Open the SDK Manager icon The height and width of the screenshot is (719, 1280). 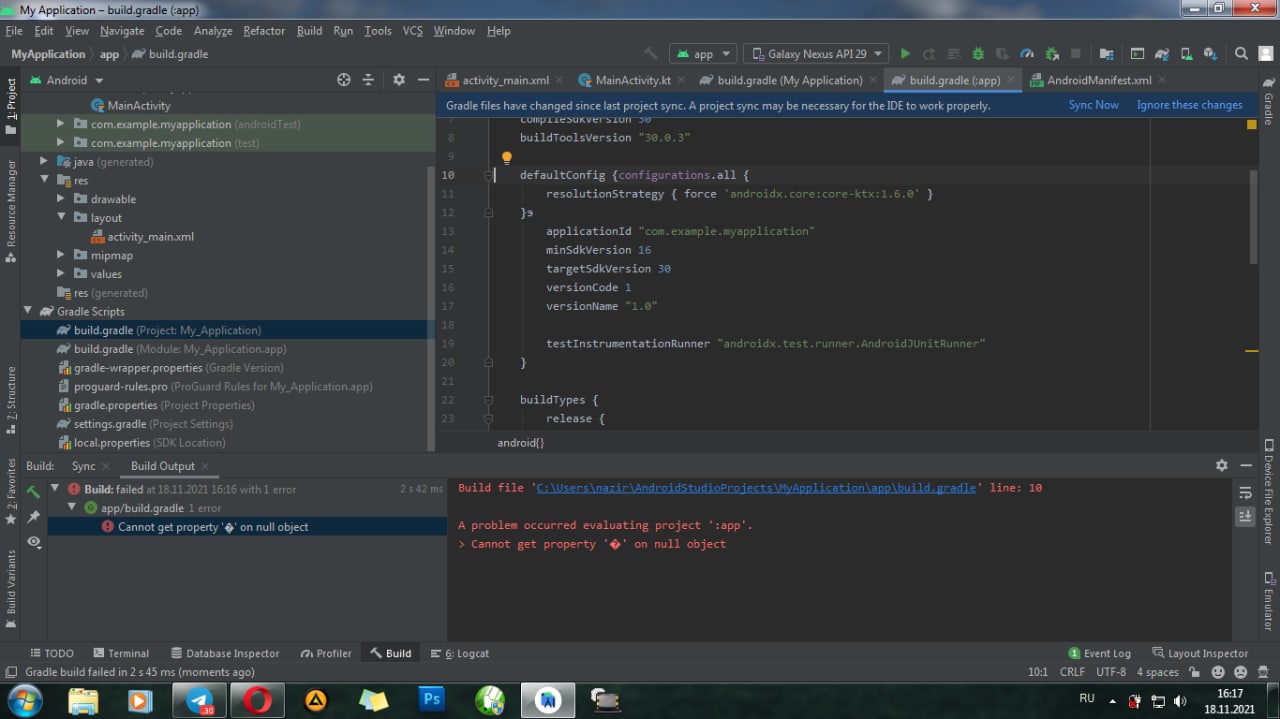tap(1211, 54)
